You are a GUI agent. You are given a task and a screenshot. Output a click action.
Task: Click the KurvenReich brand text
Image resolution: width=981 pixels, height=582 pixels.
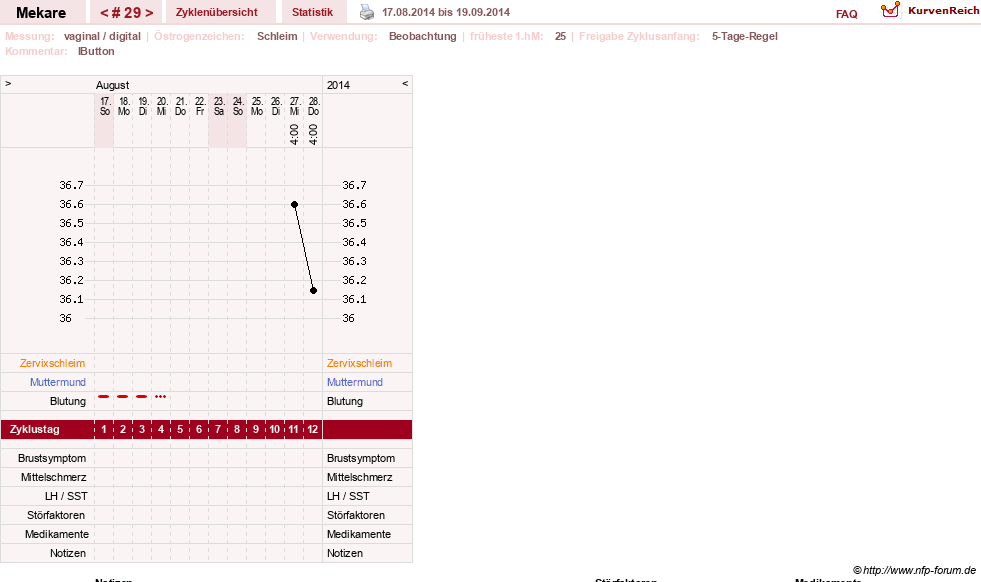click(943, 11)
